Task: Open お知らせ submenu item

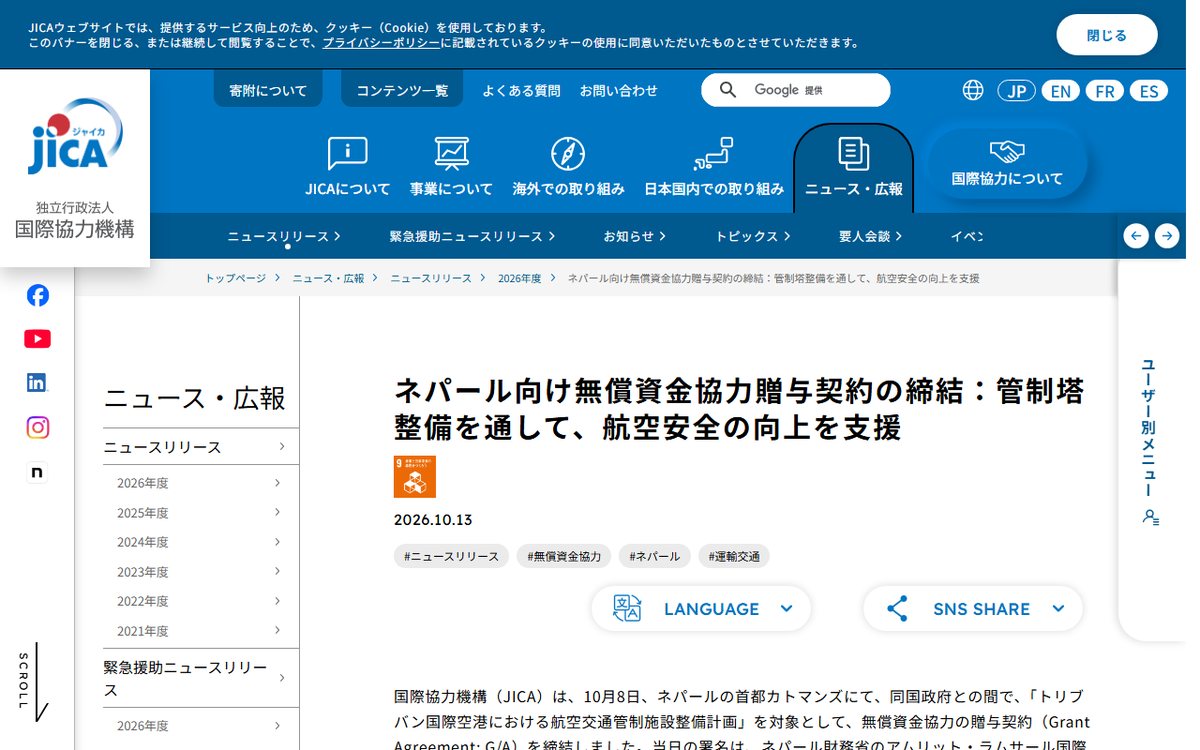Action: (634, 236)
